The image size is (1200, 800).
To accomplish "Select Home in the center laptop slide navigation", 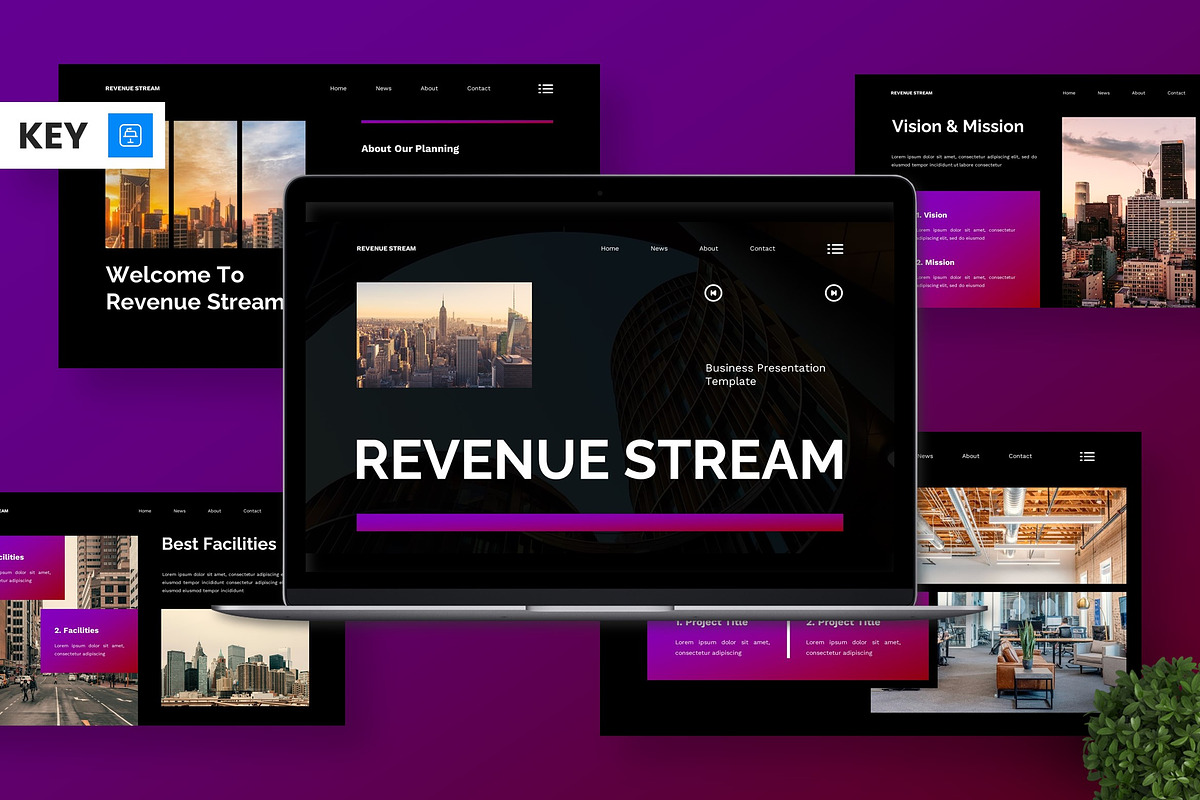I will [610, 249].
